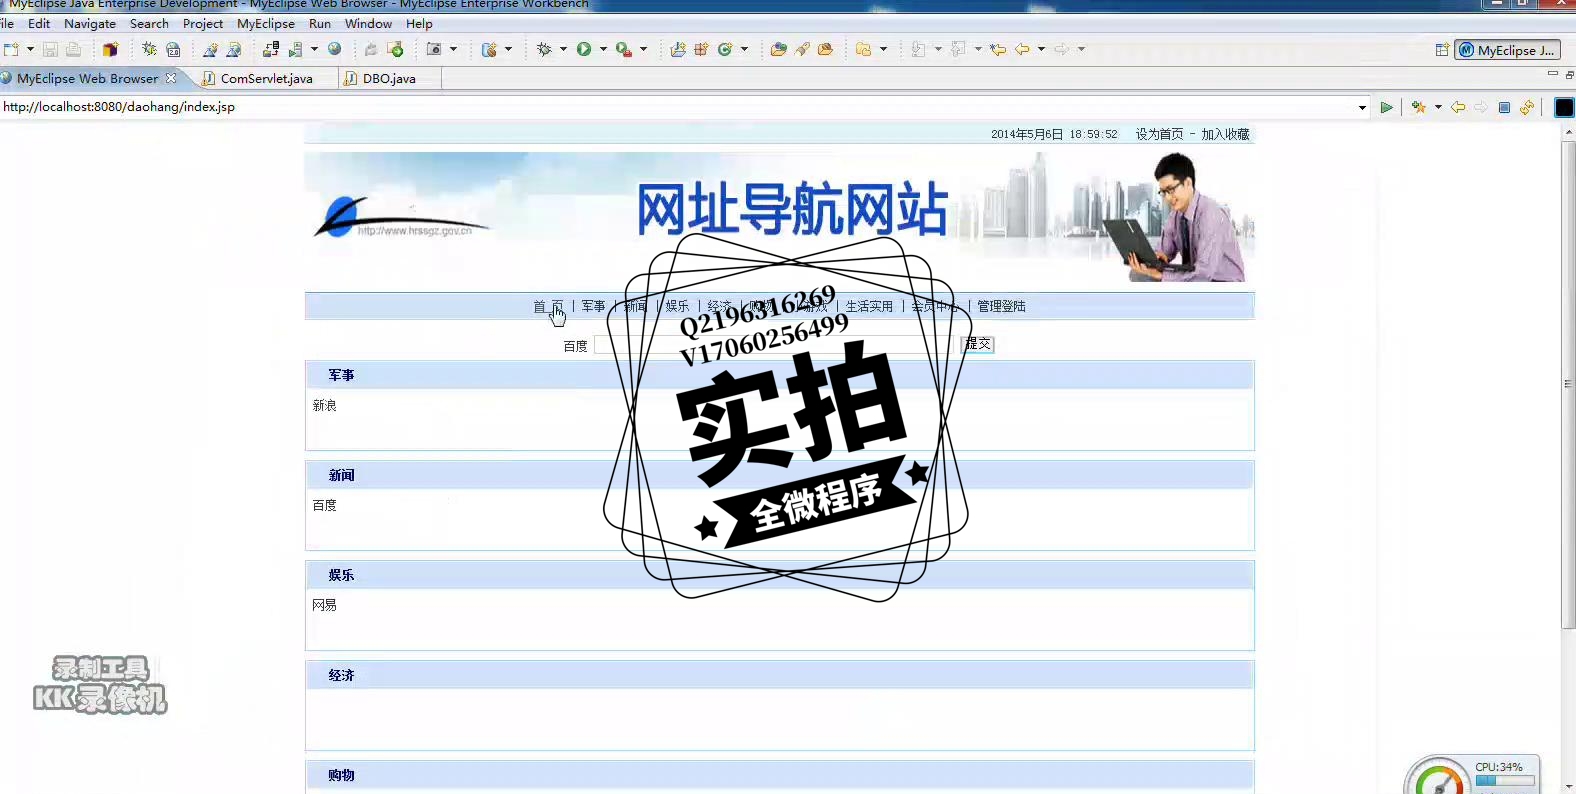Screen dimensions: 1576x794
Task: Switch to the MyEclipse Java perspective button
Action: (x=1508, y=50)
